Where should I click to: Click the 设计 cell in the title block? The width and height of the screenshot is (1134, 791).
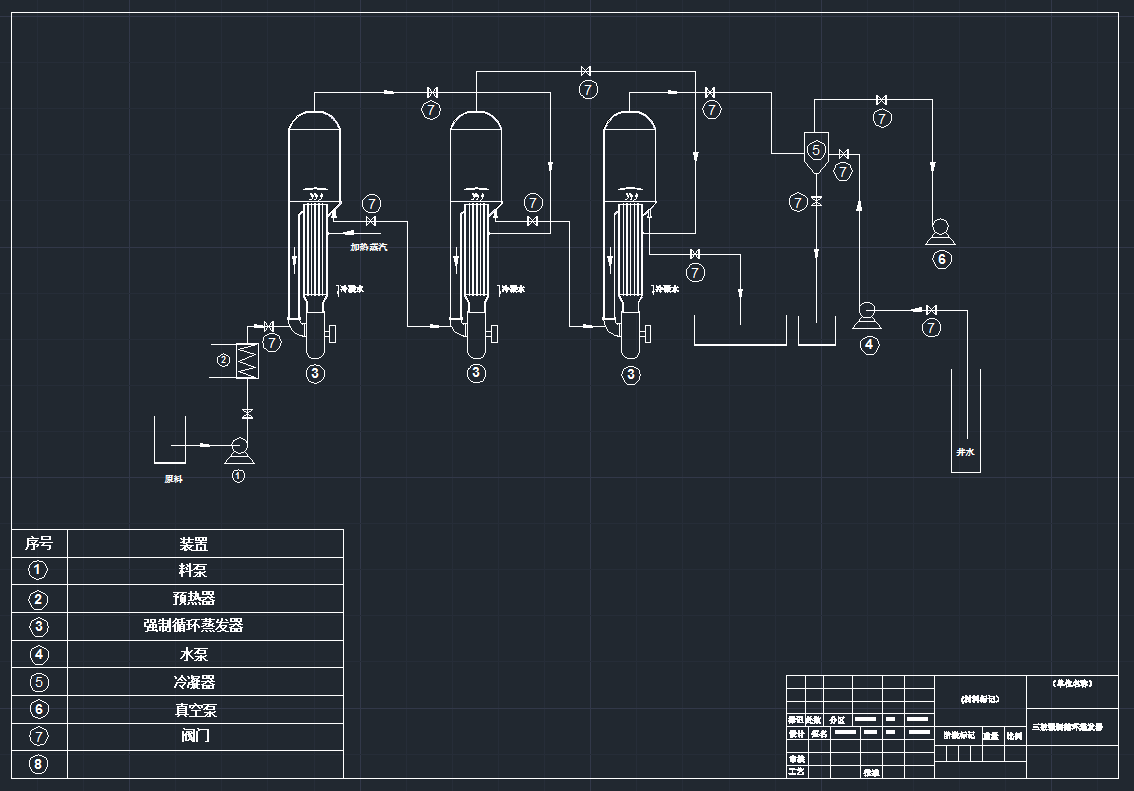point(796,733)
